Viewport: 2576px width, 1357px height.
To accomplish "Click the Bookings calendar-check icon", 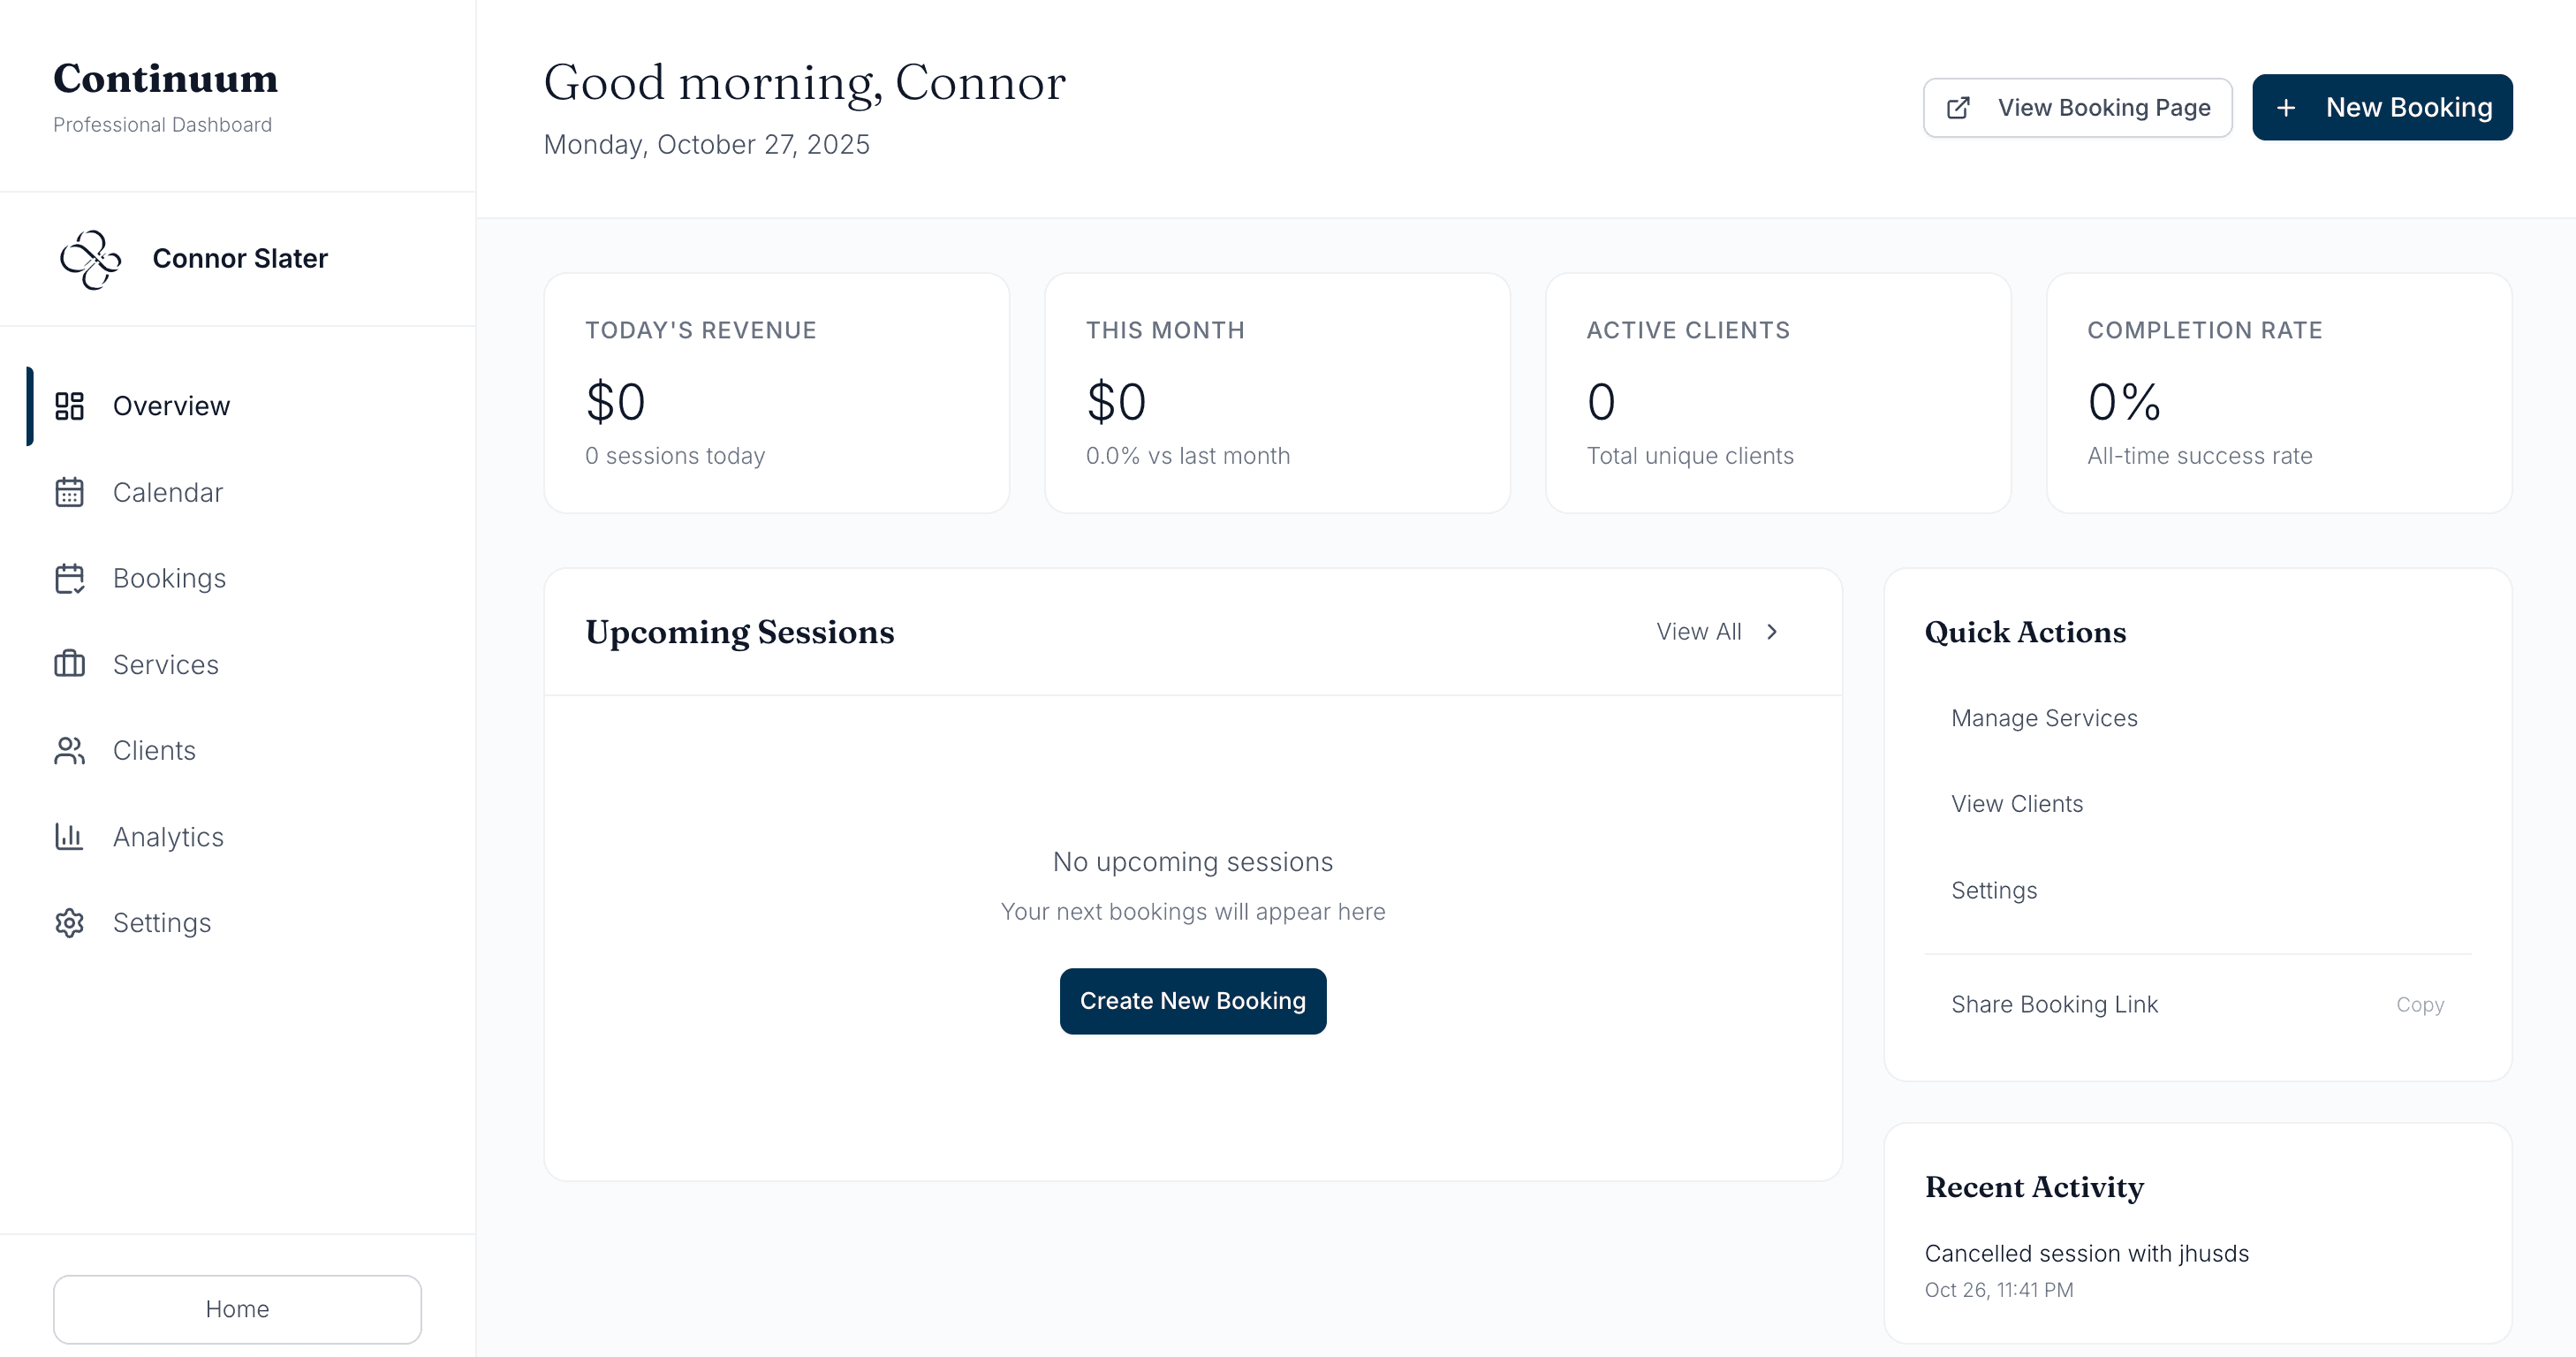I will 69,578.
